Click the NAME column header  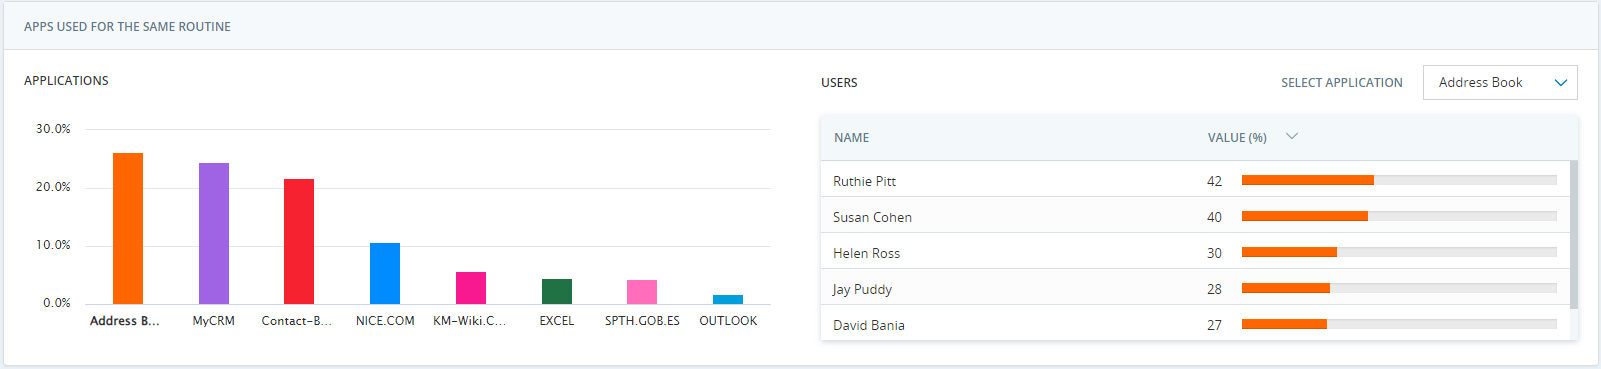pyautogui.click(x=851, y=138)
